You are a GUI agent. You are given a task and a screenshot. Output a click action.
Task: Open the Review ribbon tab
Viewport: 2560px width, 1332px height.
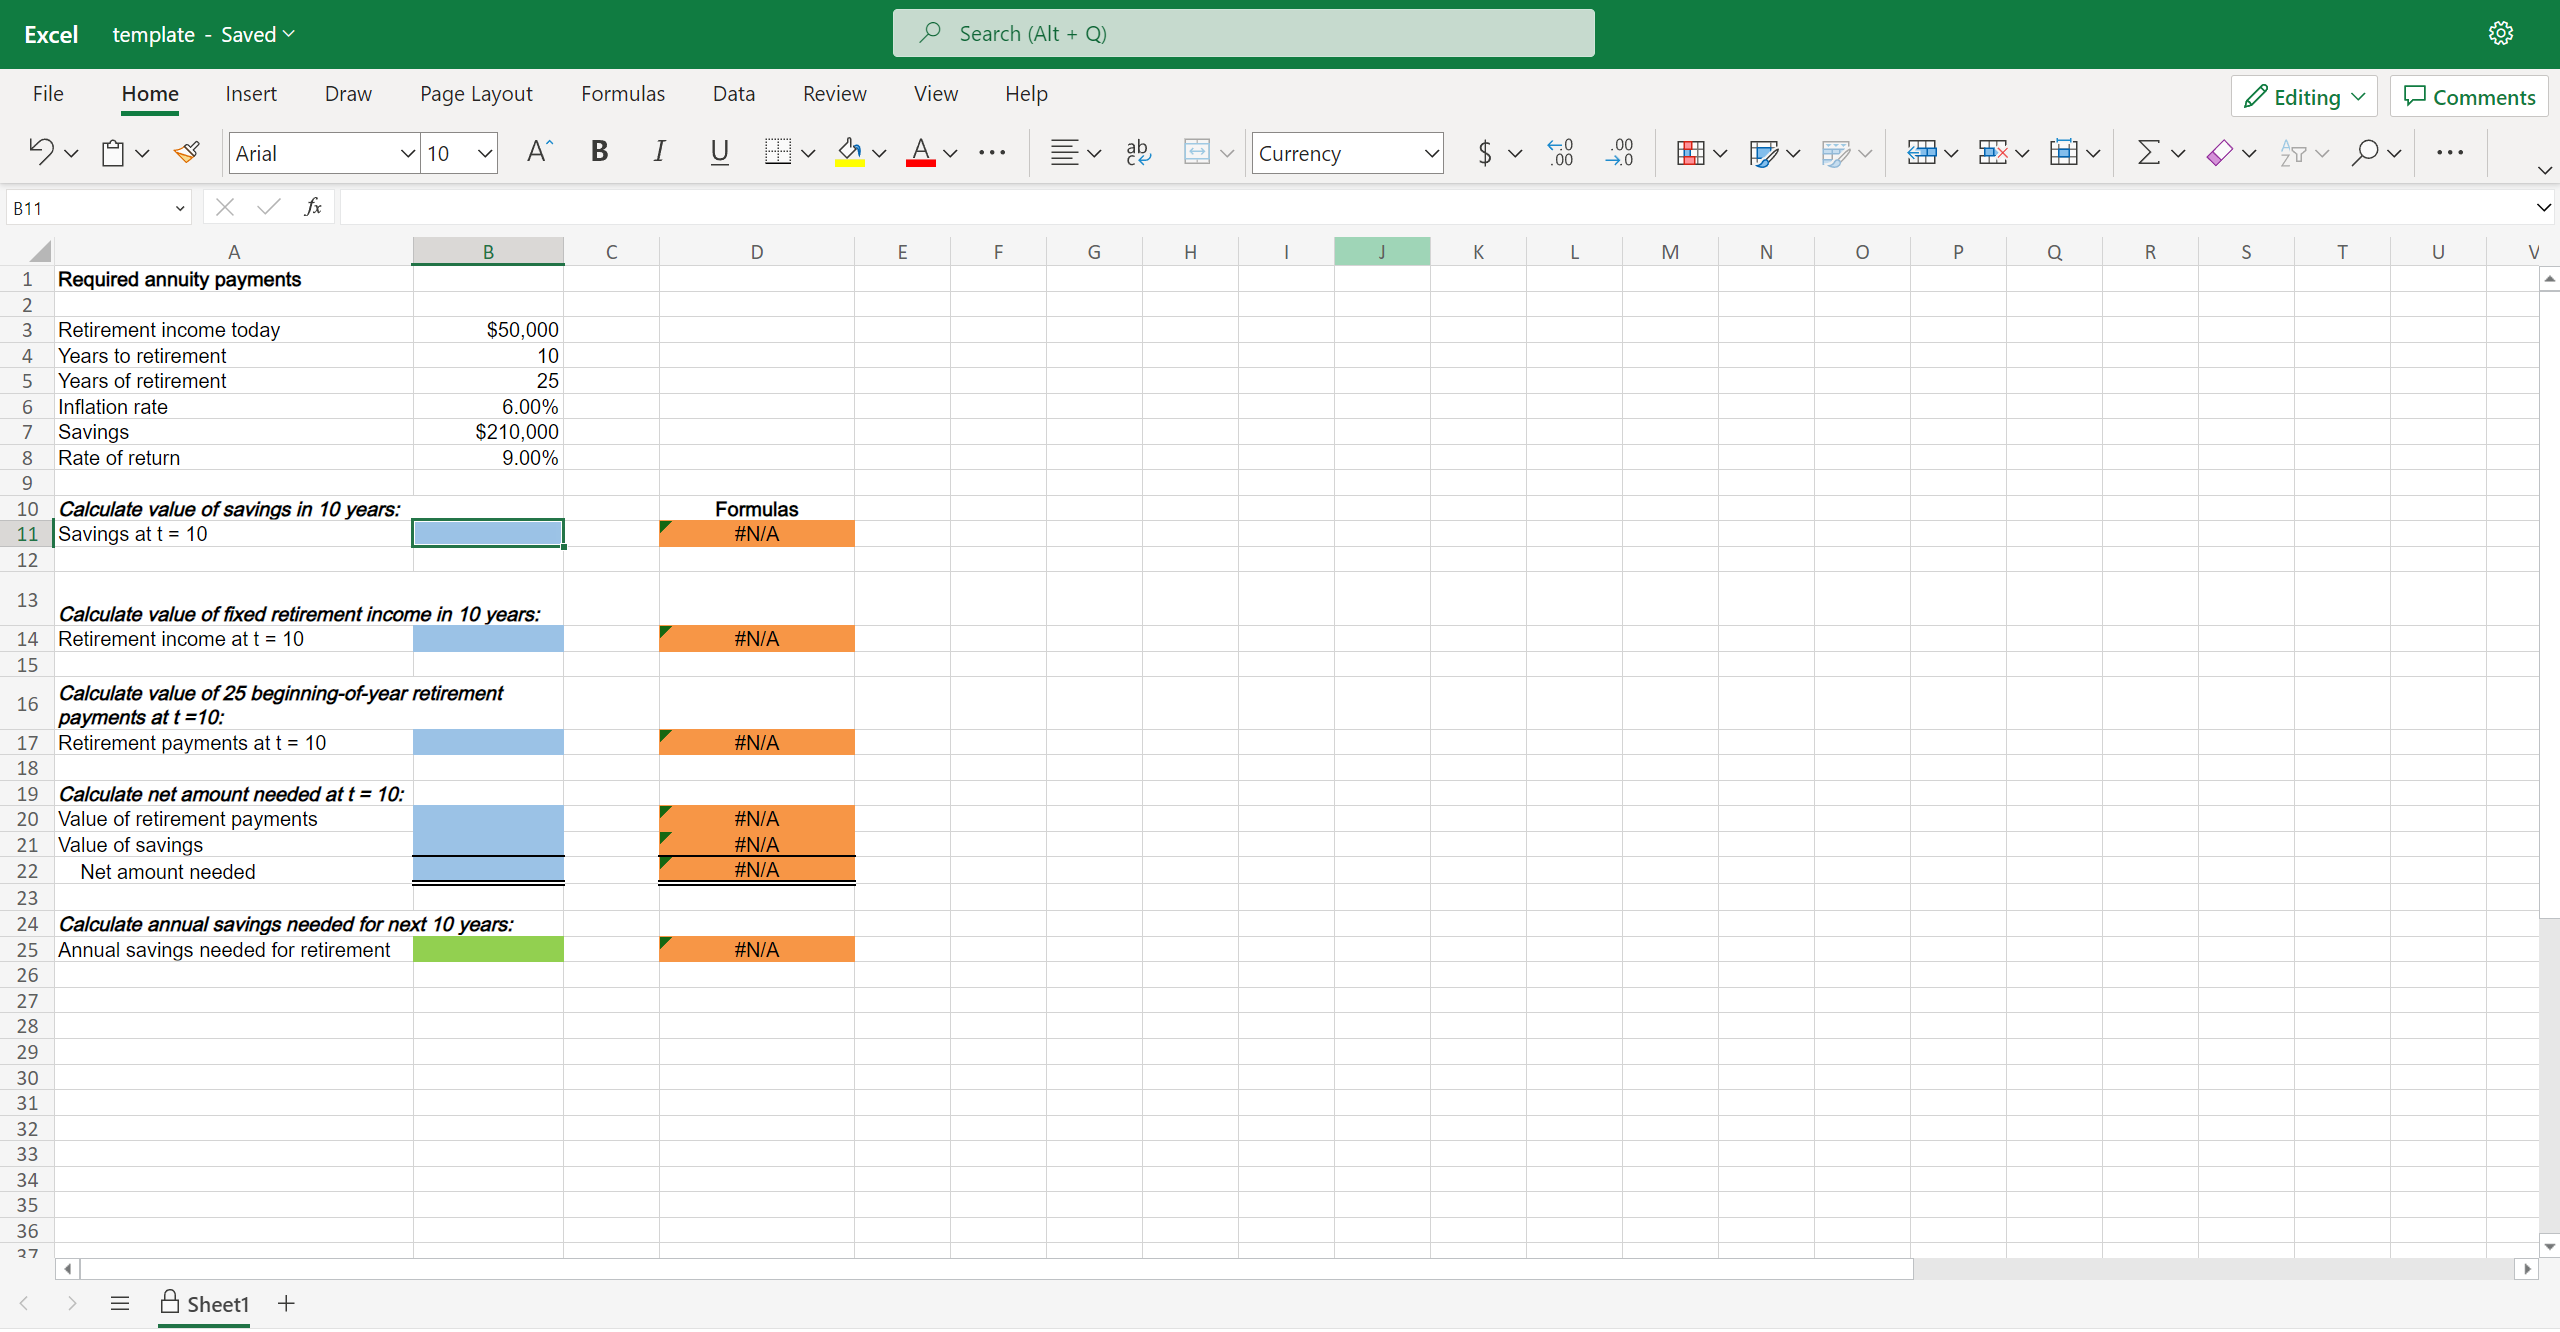(834, 93)
